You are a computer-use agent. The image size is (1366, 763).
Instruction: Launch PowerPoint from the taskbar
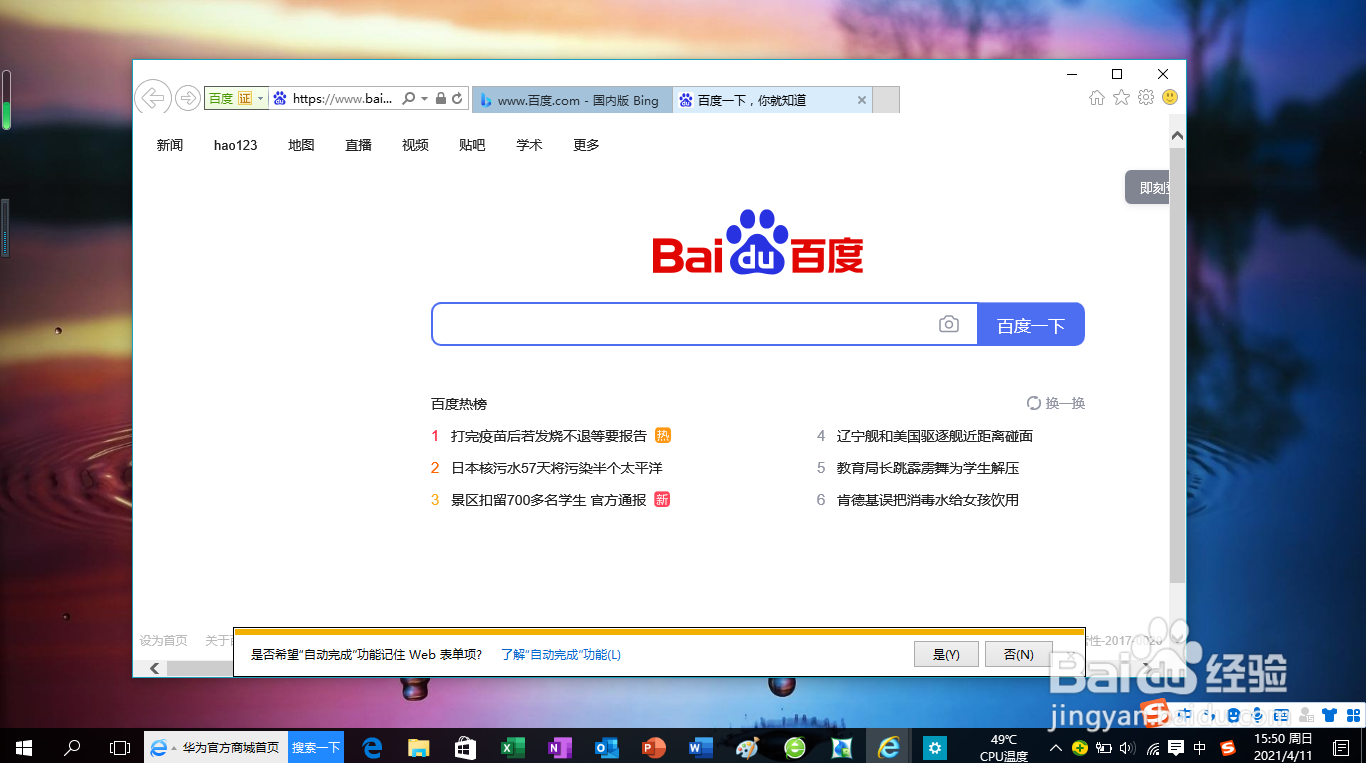pos(654,747)
